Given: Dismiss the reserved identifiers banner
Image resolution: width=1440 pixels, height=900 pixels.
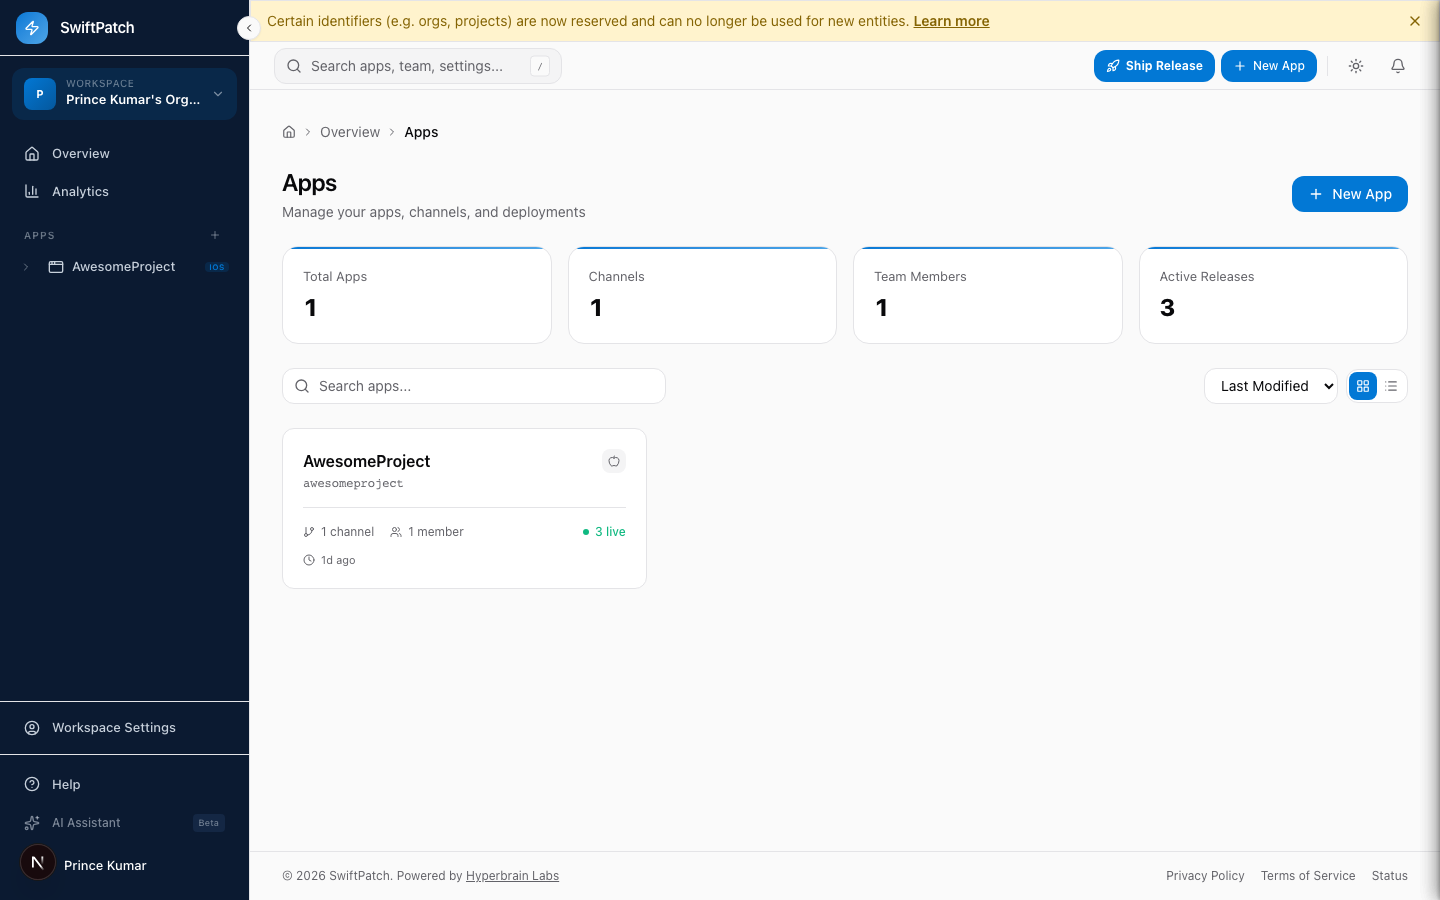Looking at the screenshot, I should click(1414, 21).
